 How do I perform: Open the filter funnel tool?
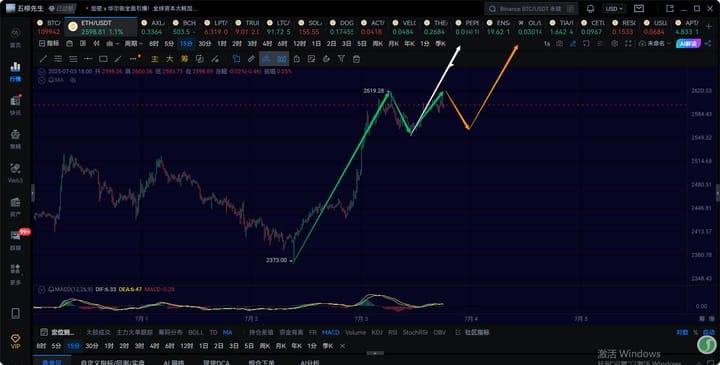[x=341, y=59]
